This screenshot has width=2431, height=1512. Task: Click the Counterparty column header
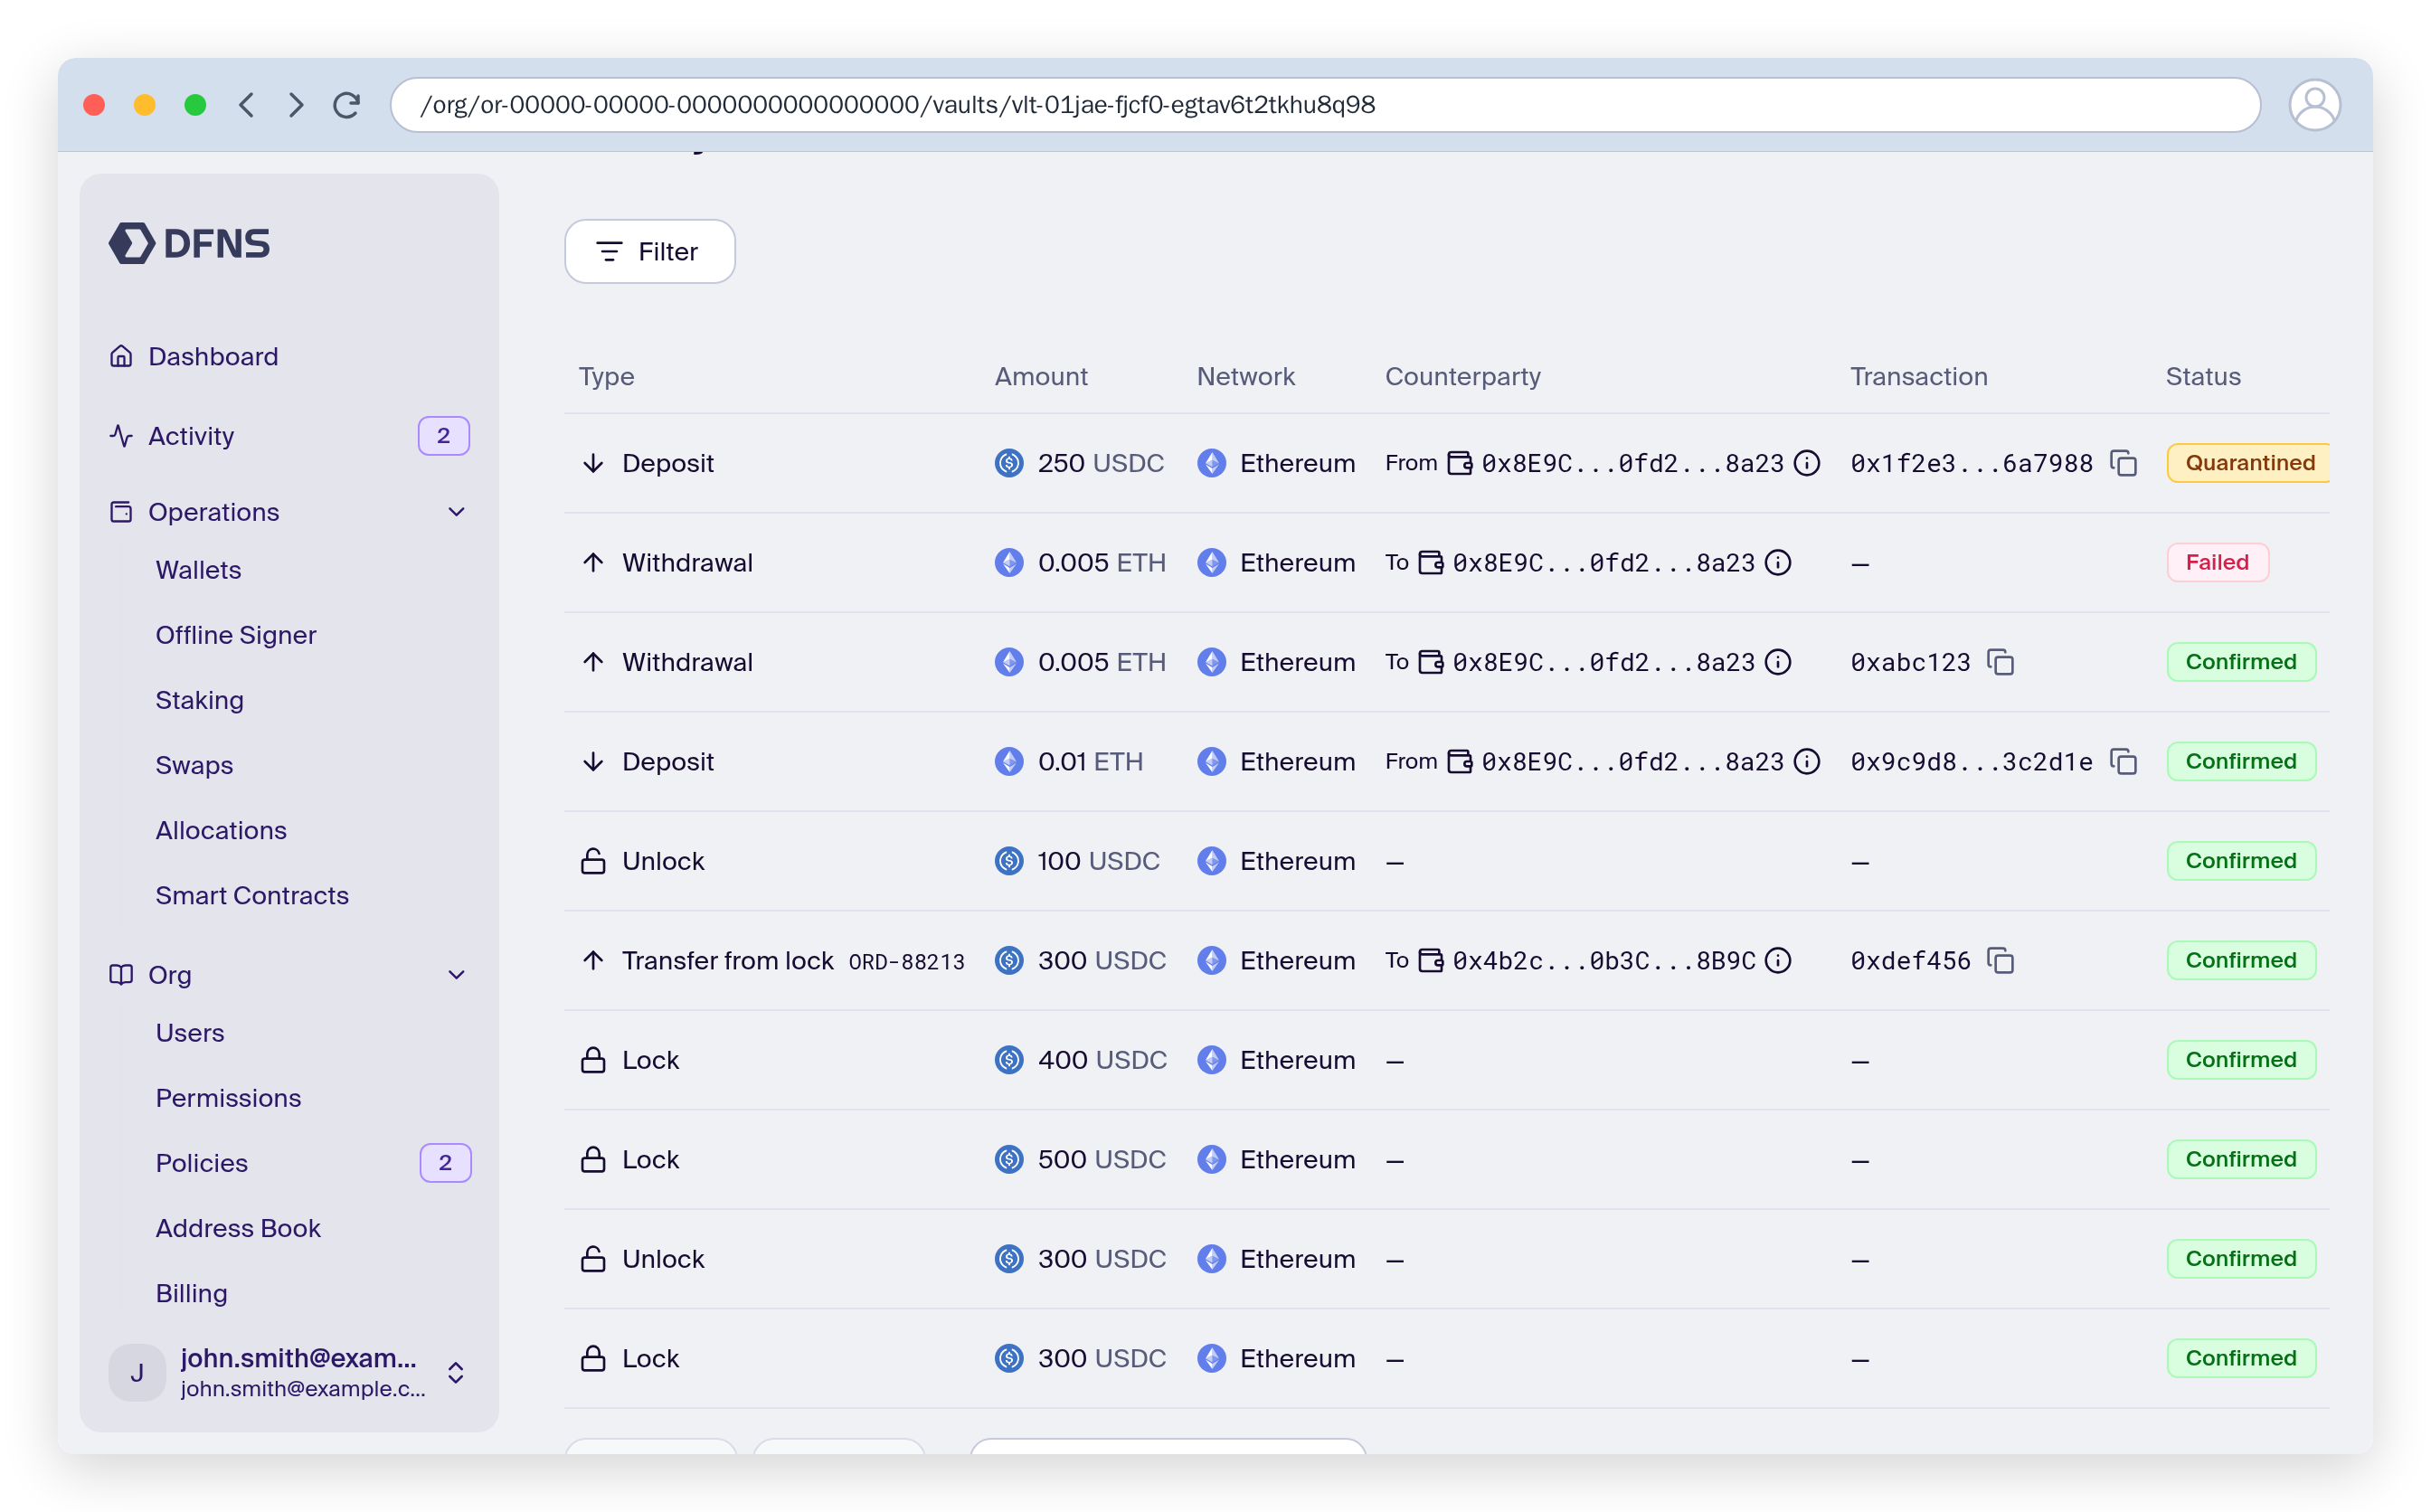click(1462, 377)
